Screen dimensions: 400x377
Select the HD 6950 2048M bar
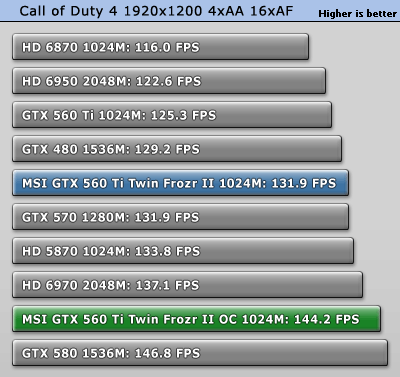click(x=169, y=81)
